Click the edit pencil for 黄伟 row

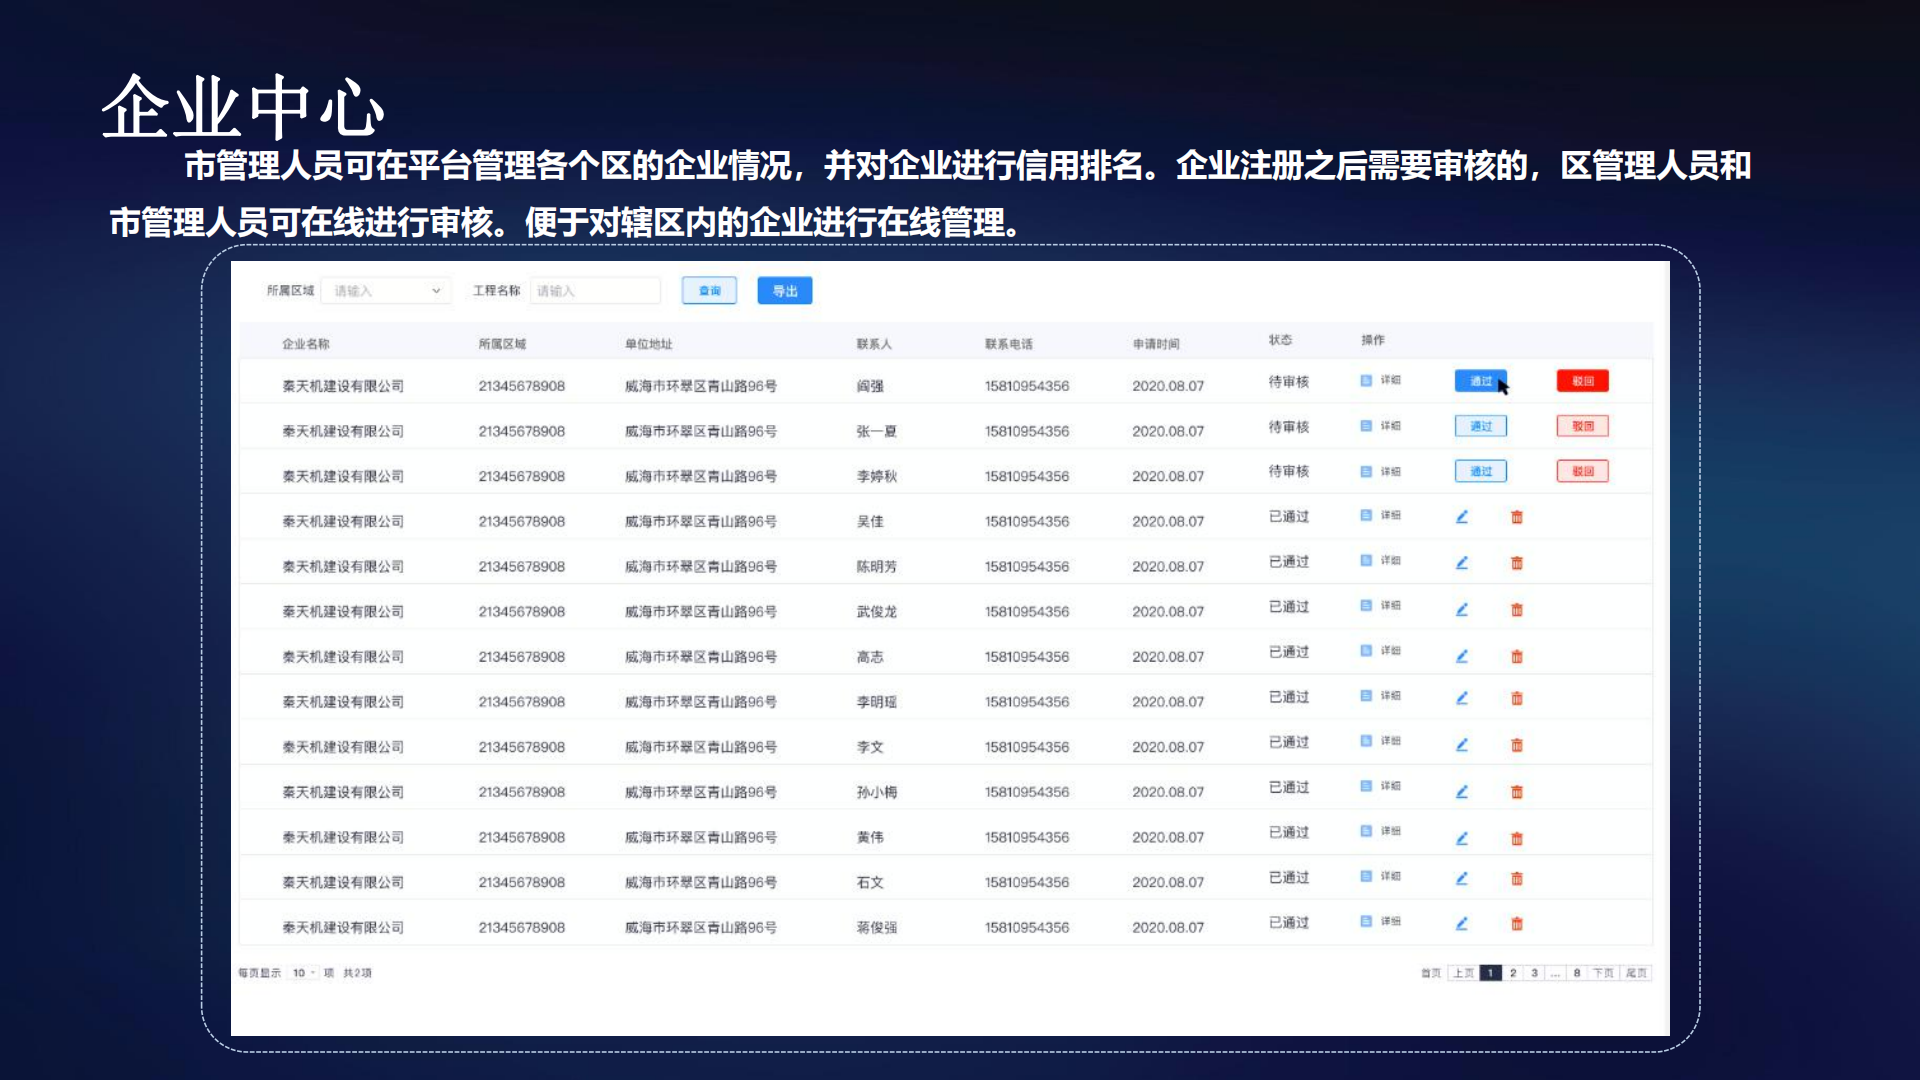coord(1461,838)
